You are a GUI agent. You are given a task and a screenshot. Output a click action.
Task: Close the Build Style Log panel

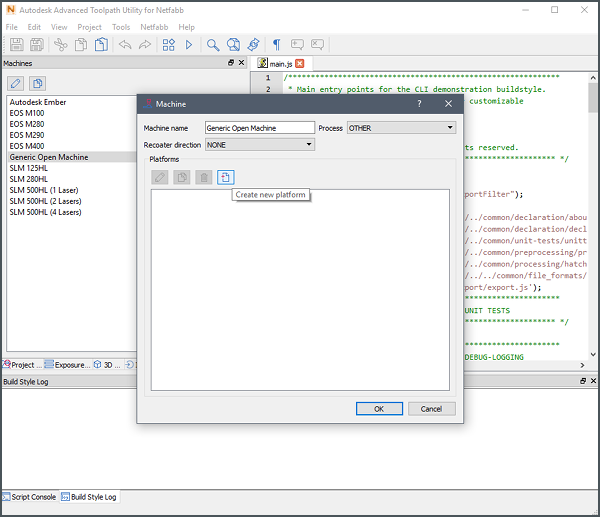tap(593, 381)
